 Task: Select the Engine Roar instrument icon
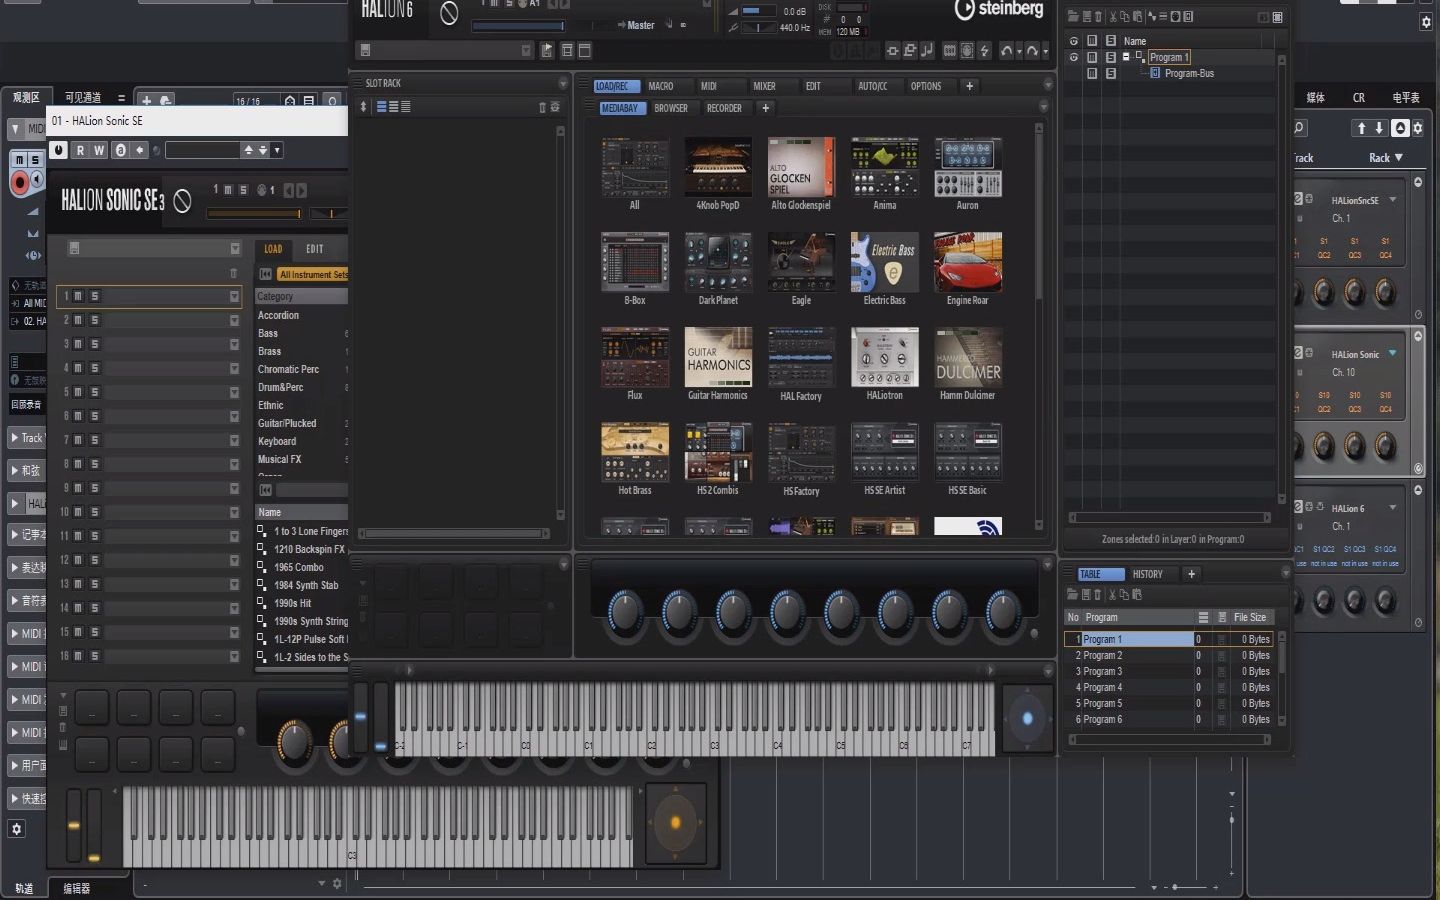(967, 262)
